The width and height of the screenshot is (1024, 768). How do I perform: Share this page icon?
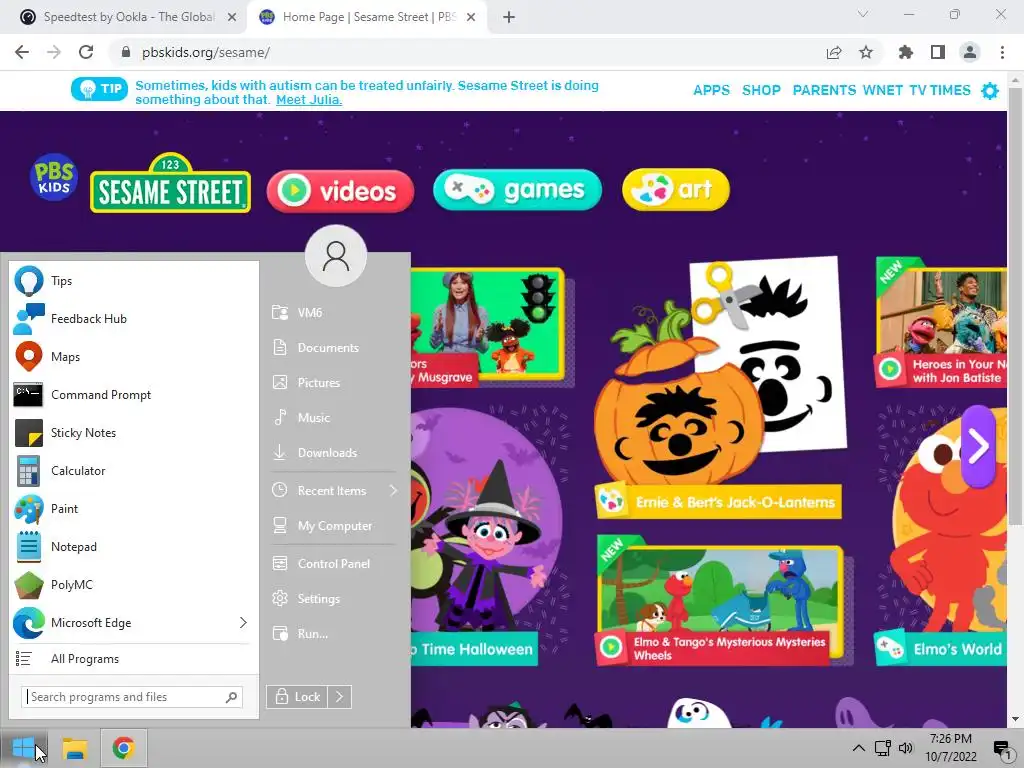(834, 52)
